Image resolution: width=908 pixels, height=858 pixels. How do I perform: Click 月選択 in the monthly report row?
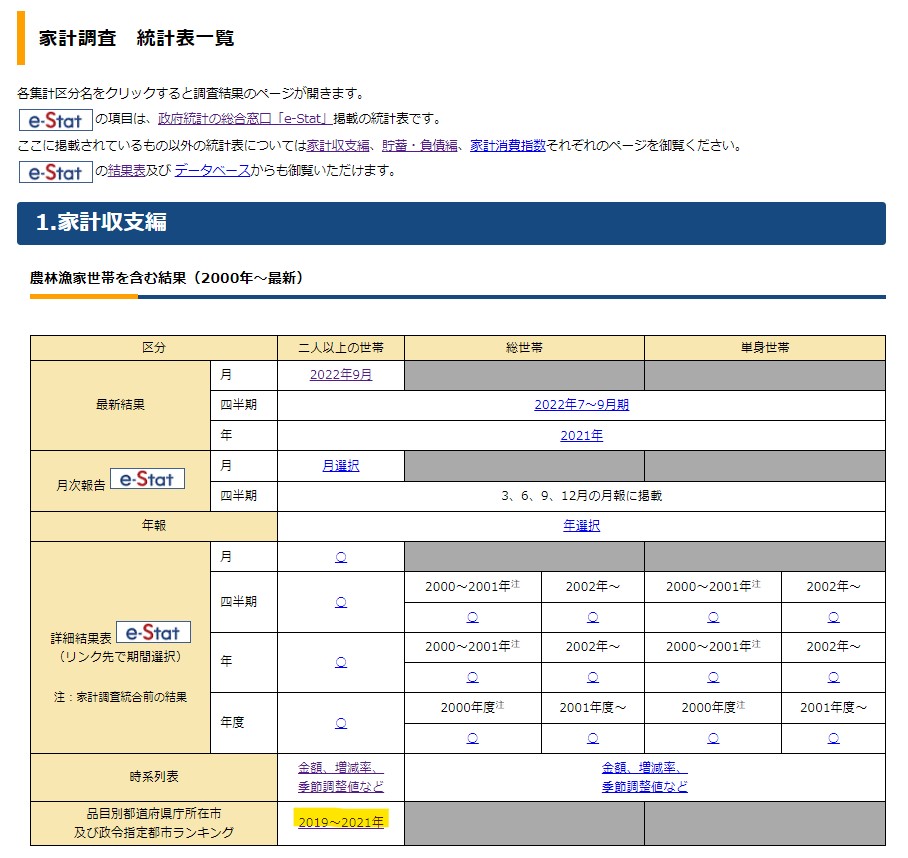pyautogui.click(x=341, y=465)
